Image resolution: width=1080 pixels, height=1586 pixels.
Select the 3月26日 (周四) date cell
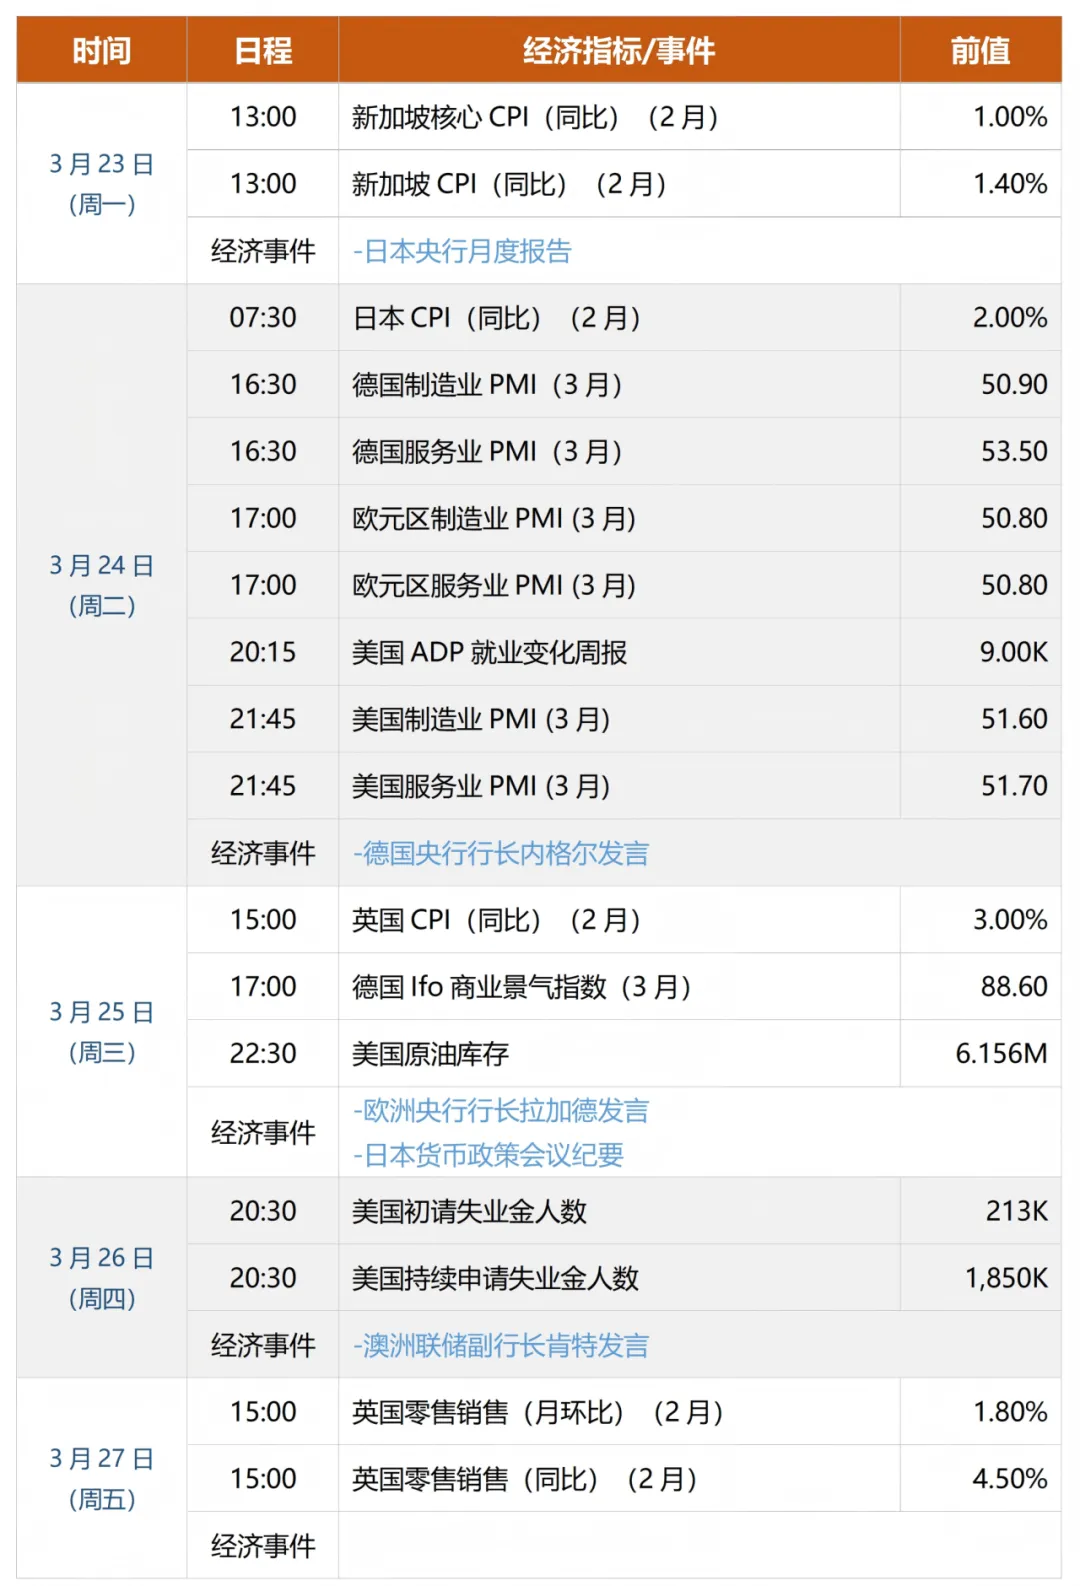coord(102,1277)
